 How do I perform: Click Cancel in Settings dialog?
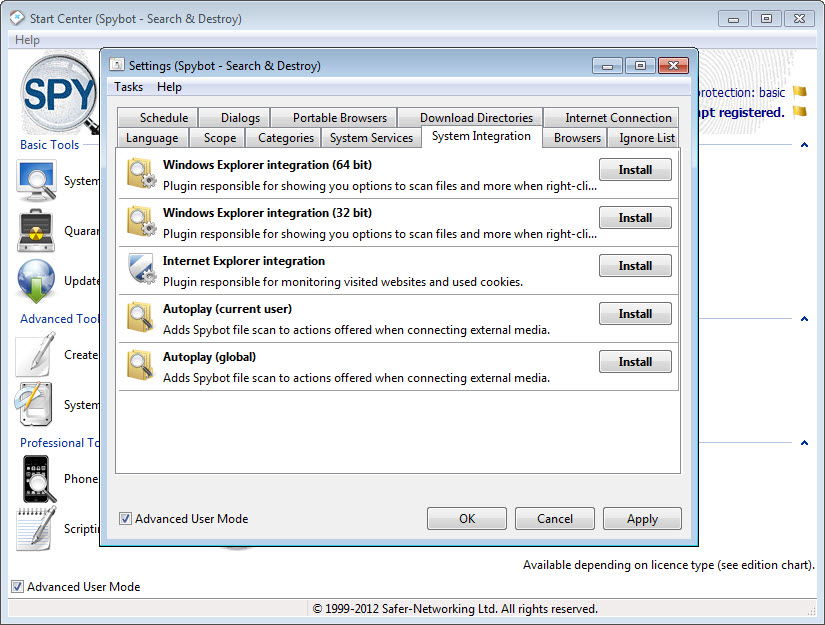click(x=555, y=519)
